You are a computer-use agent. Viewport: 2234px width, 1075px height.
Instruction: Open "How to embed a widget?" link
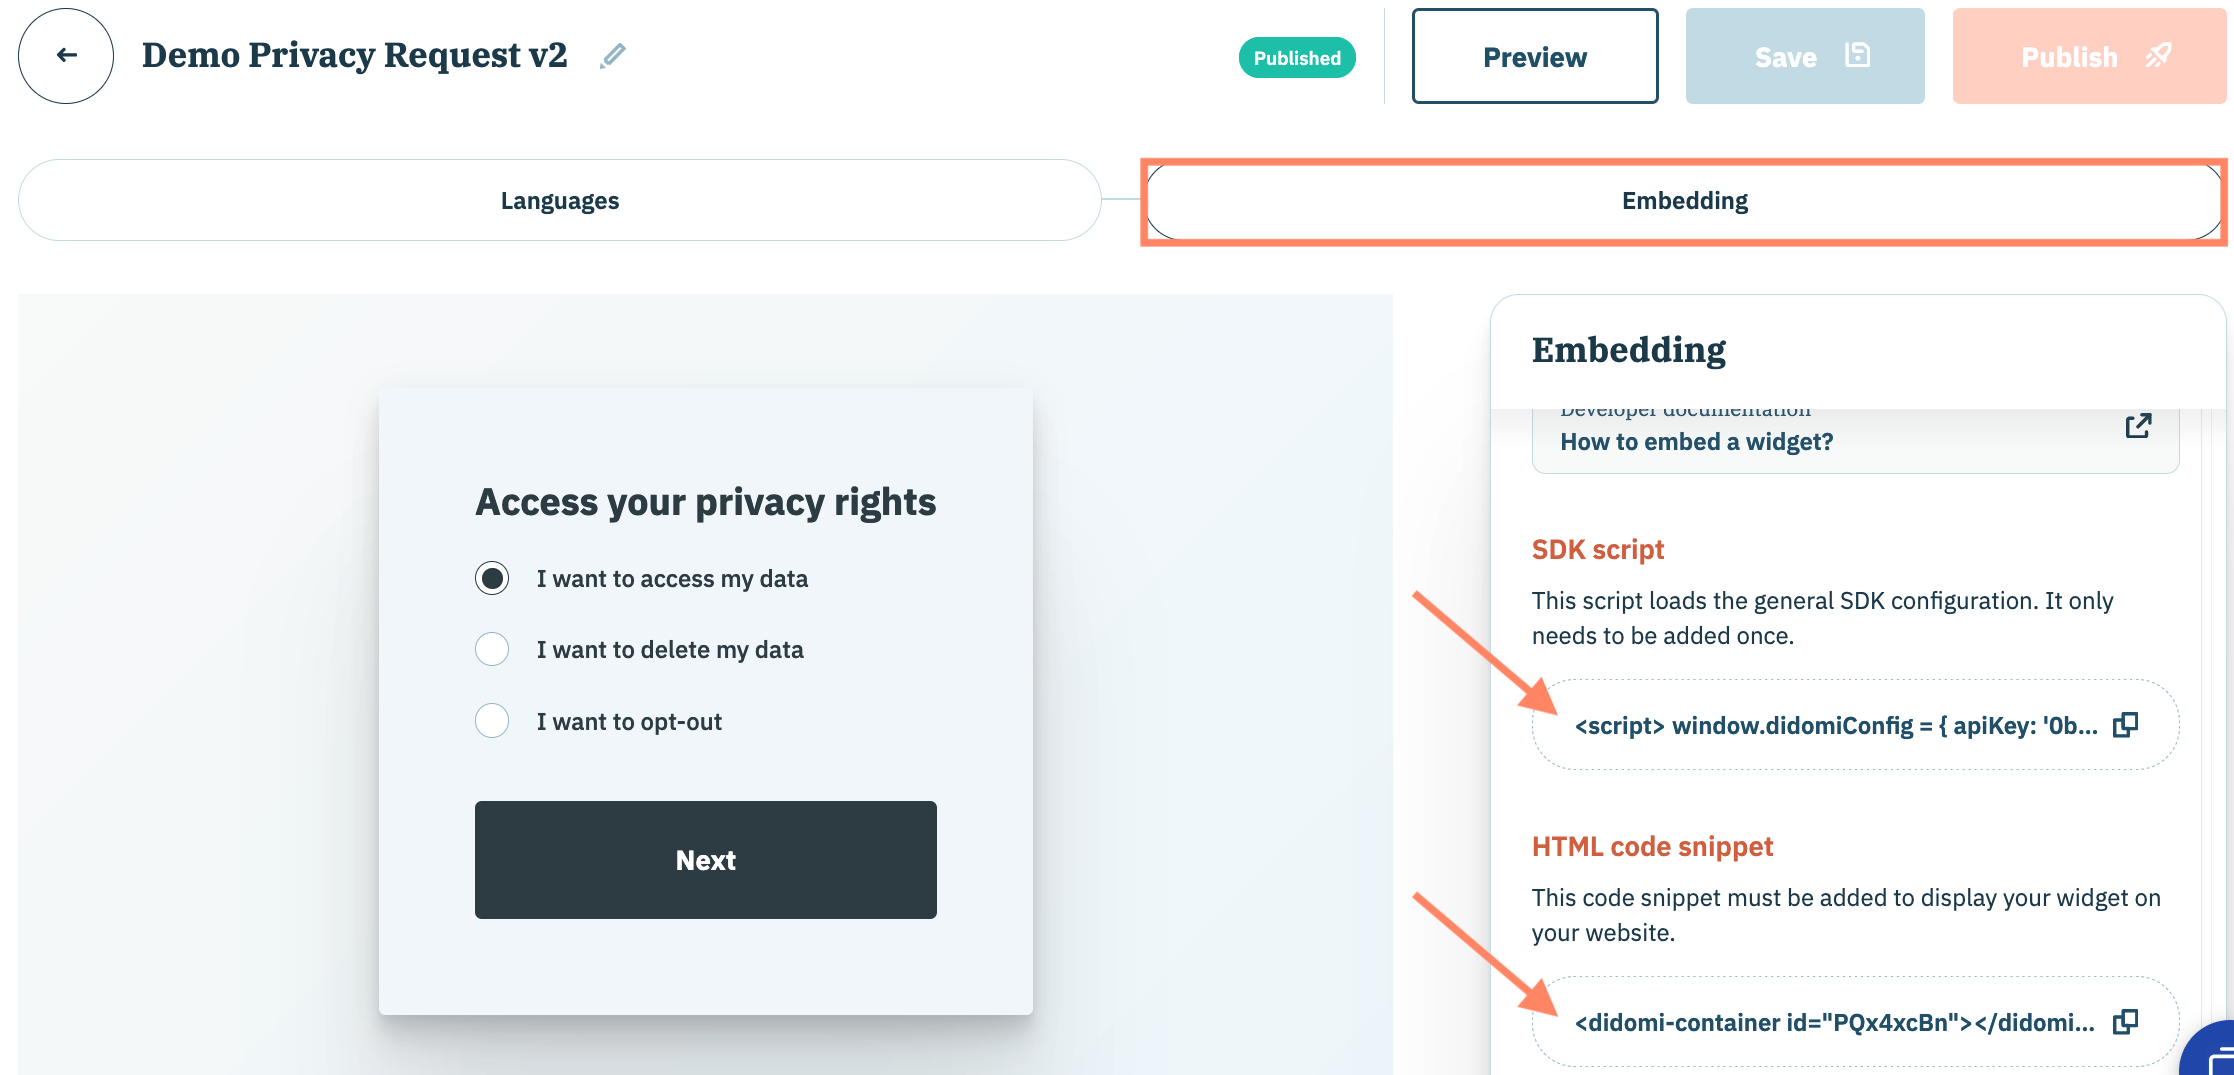pos(1696,442)
